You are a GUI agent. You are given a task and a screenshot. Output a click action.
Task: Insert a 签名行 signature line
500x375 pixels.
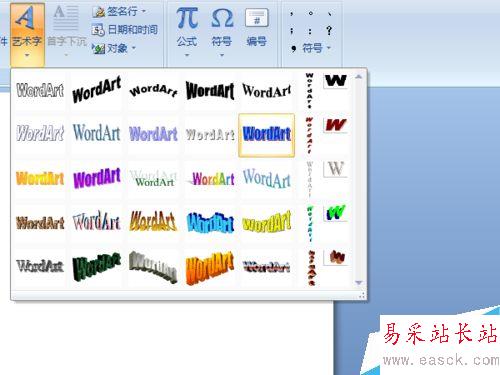(115, 12)
